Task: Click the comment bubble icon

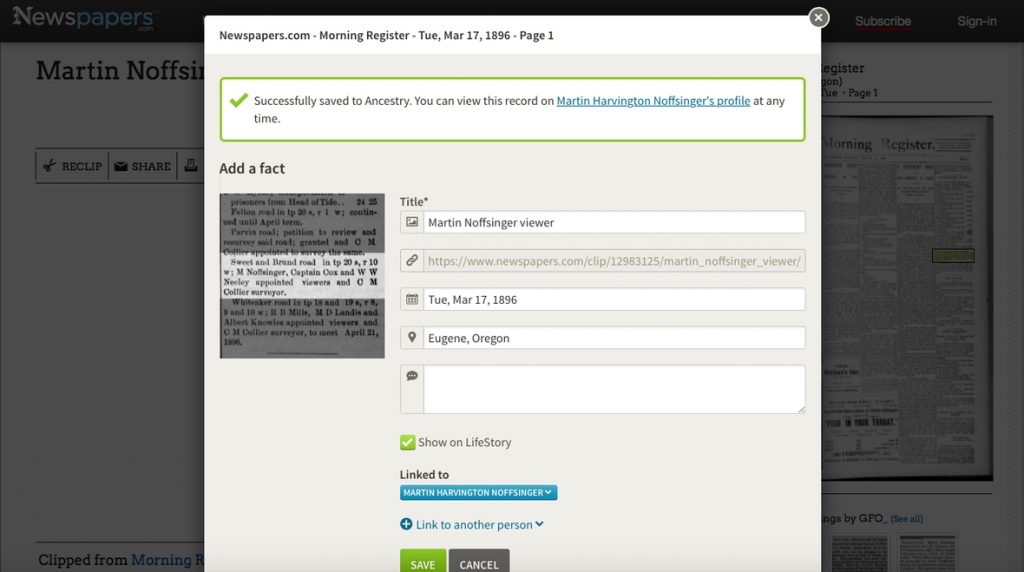Action: 411,377
